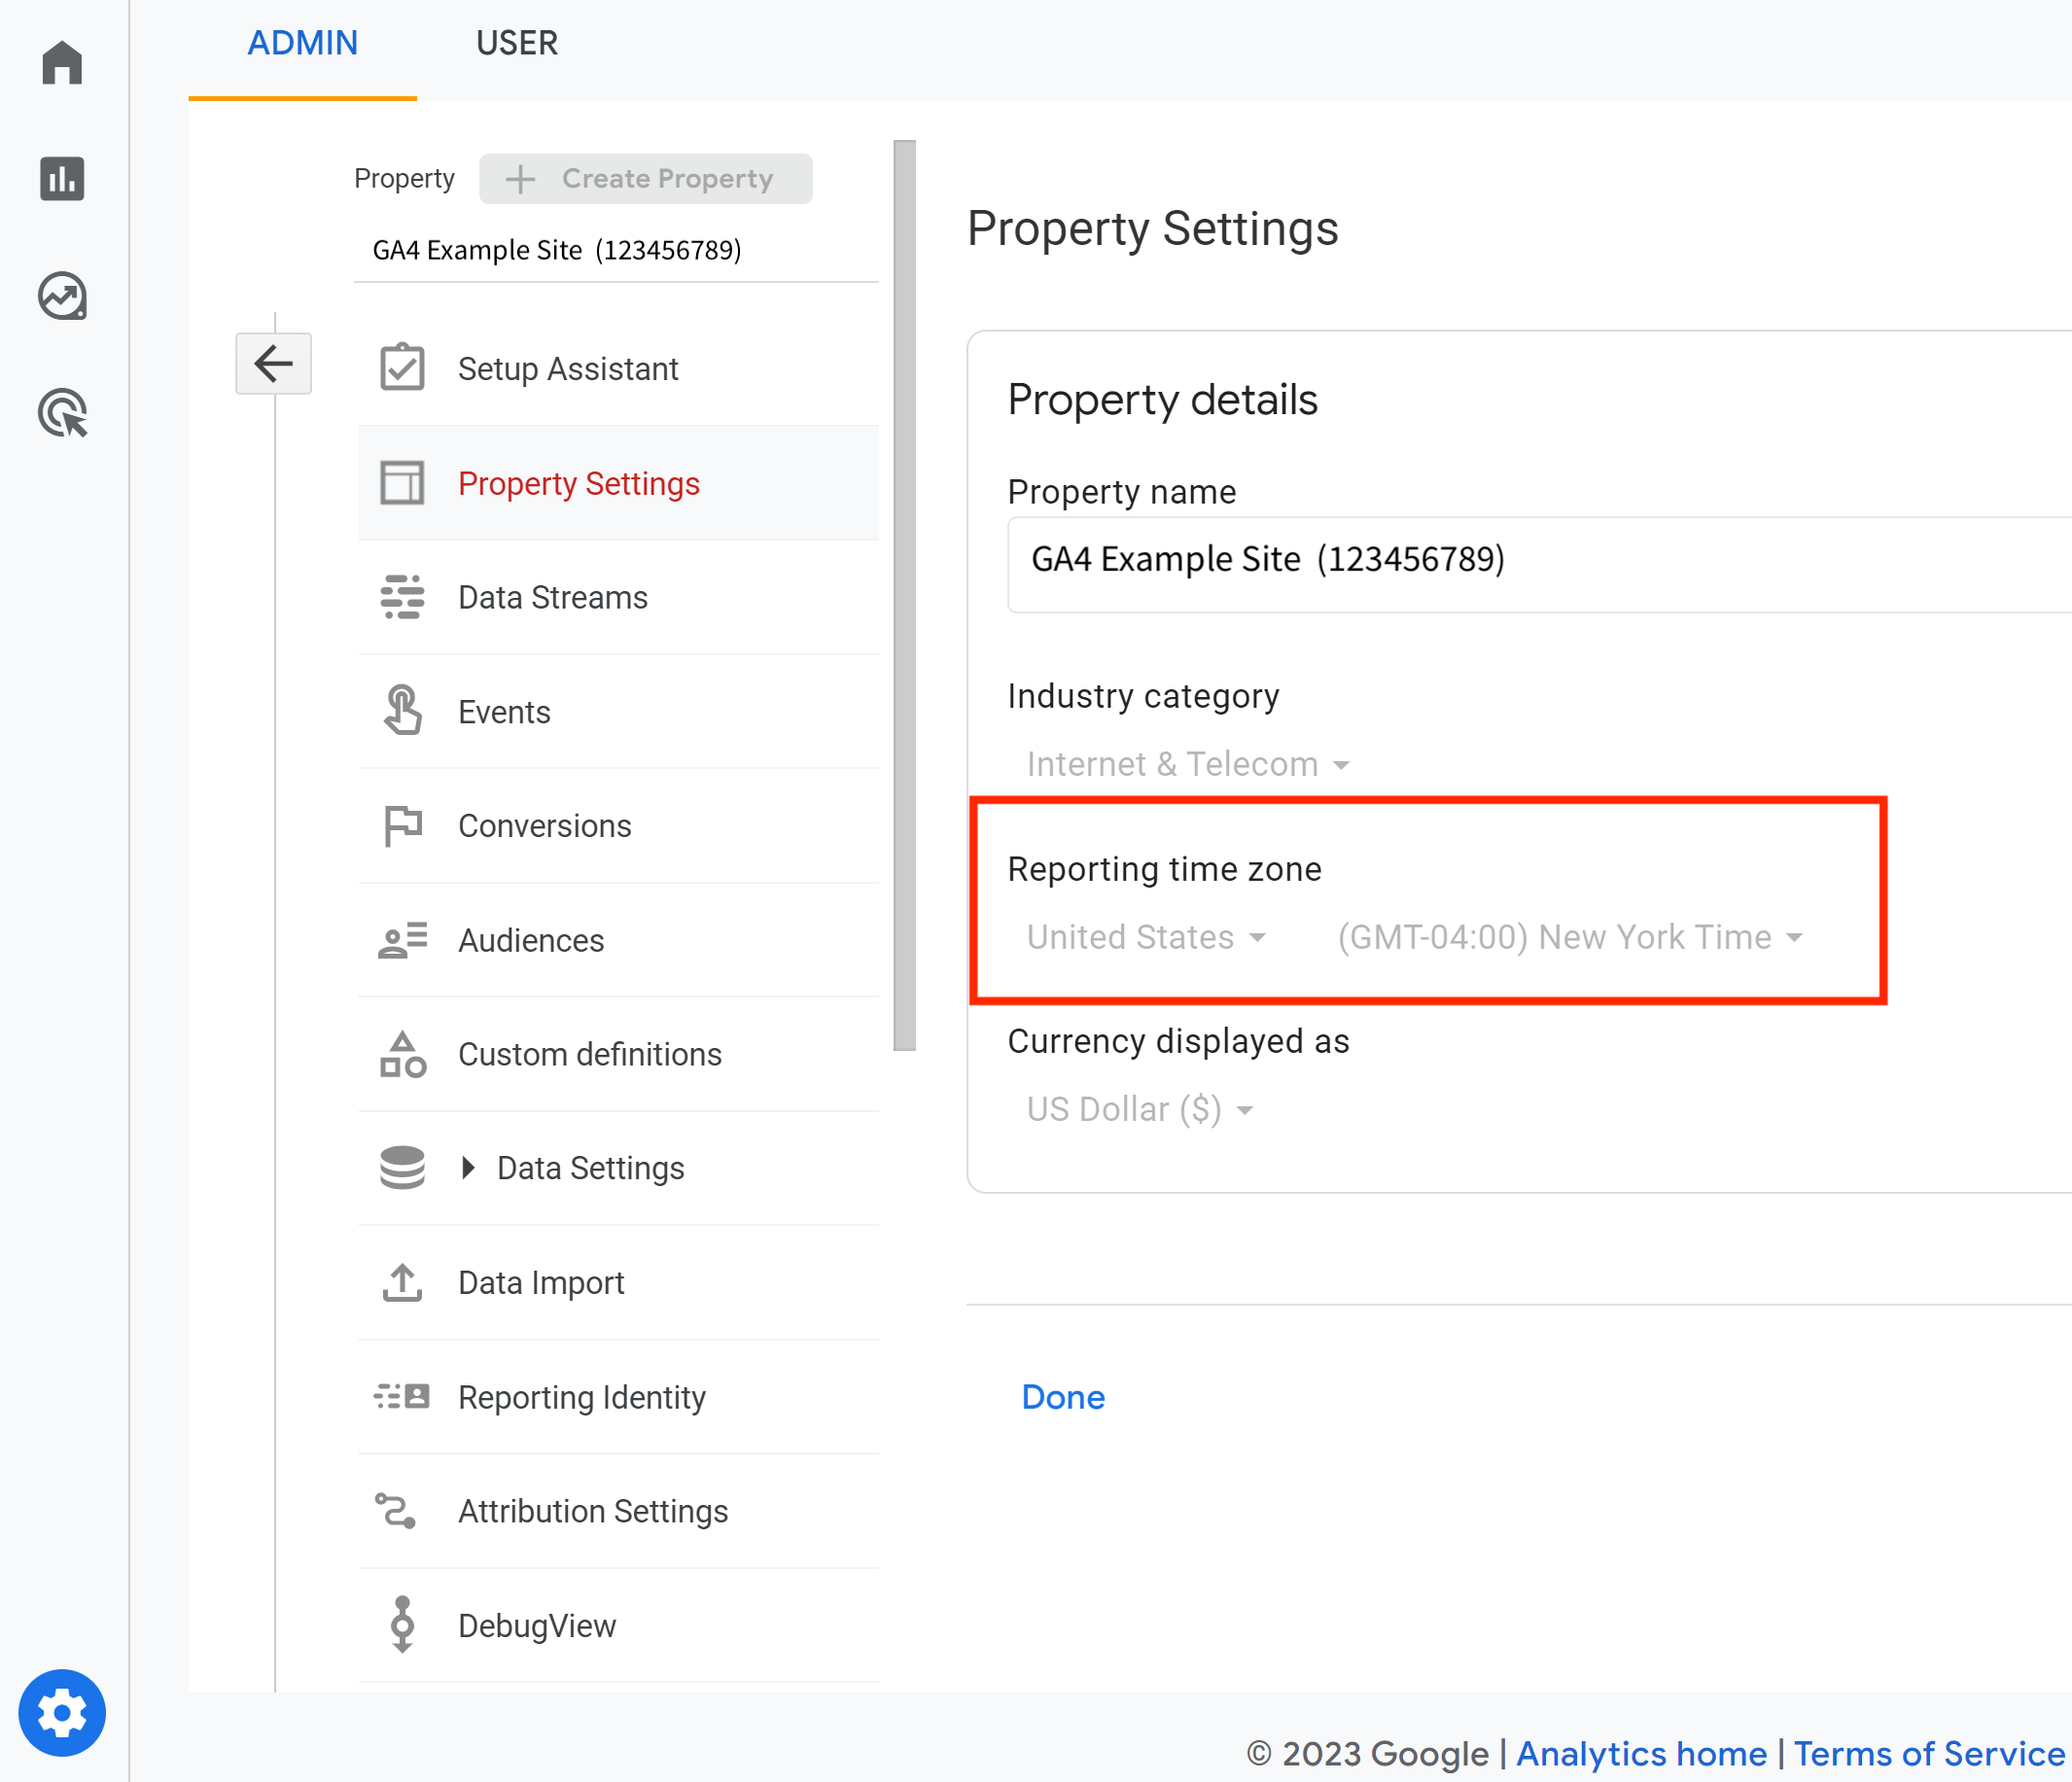Open the US Dollar currency dropdown
Screen dimensions: 2072x1782
click(x=1139, y=1109)
